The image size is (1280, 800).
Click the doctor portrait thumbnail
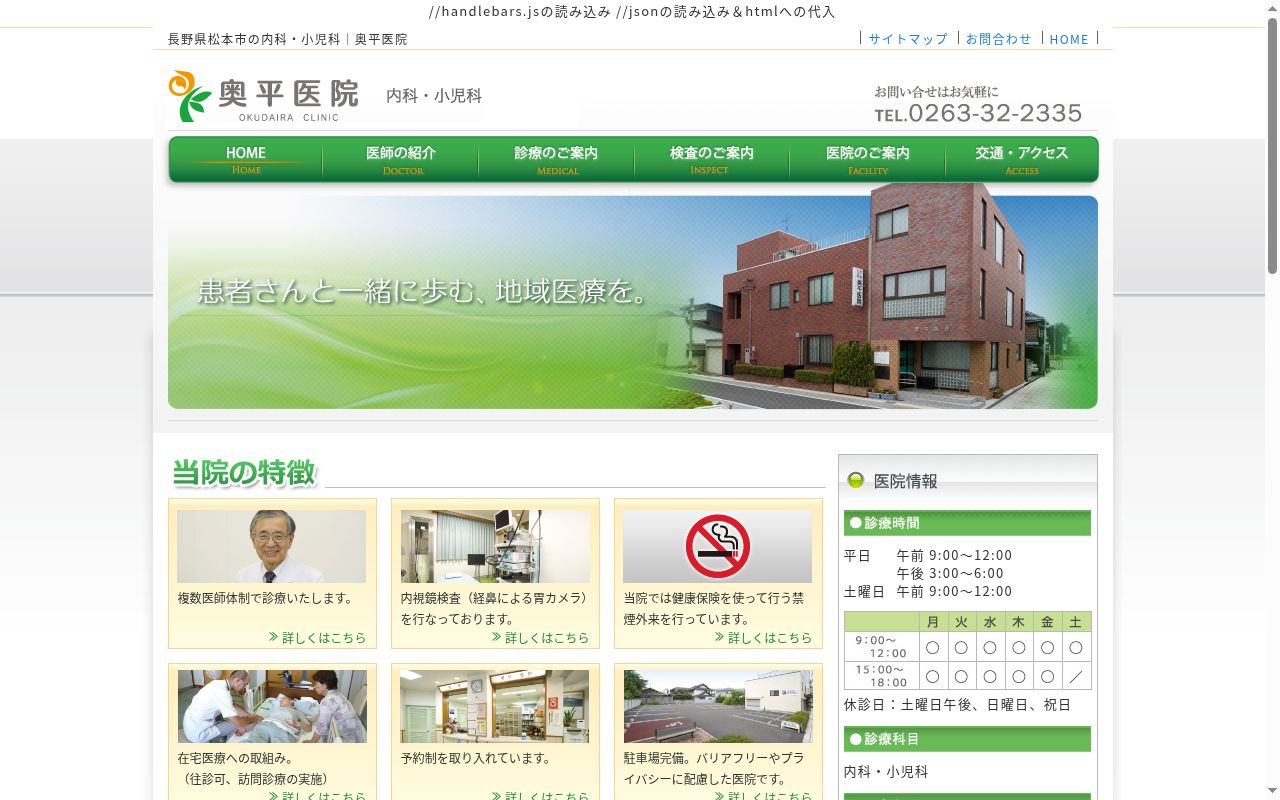271,546
